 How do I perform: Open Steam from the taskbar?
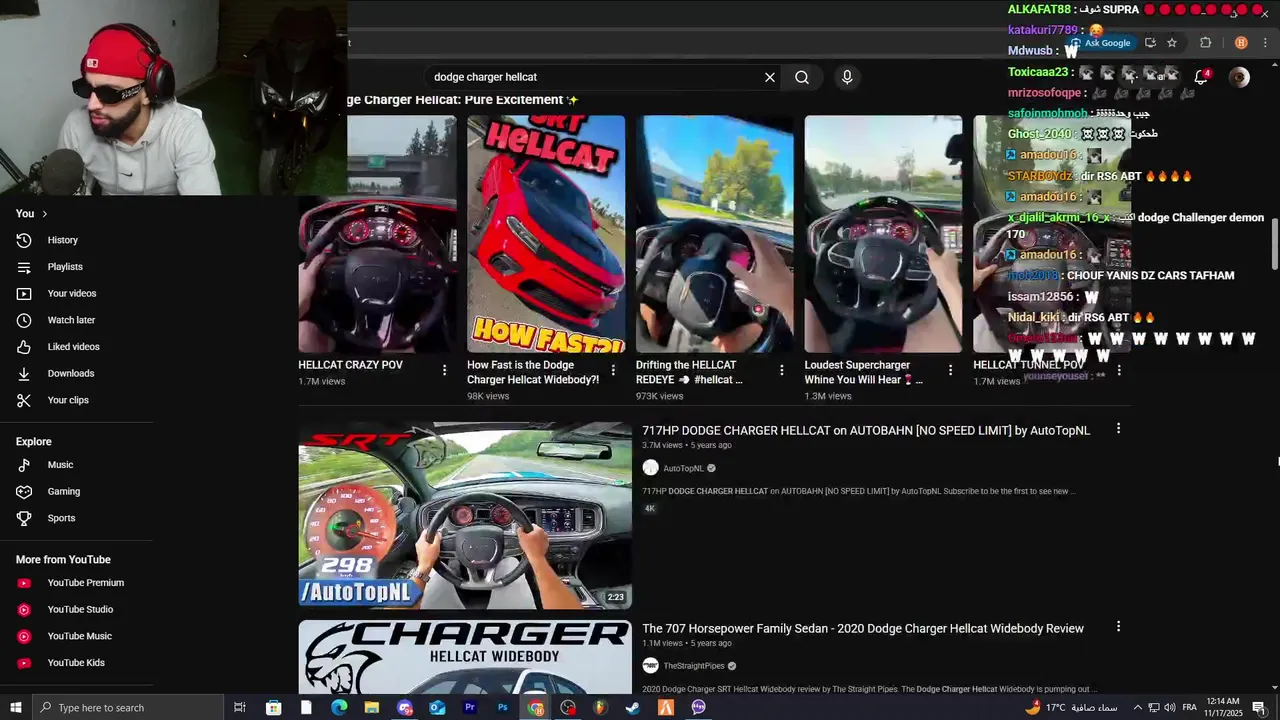coord(633,708)
